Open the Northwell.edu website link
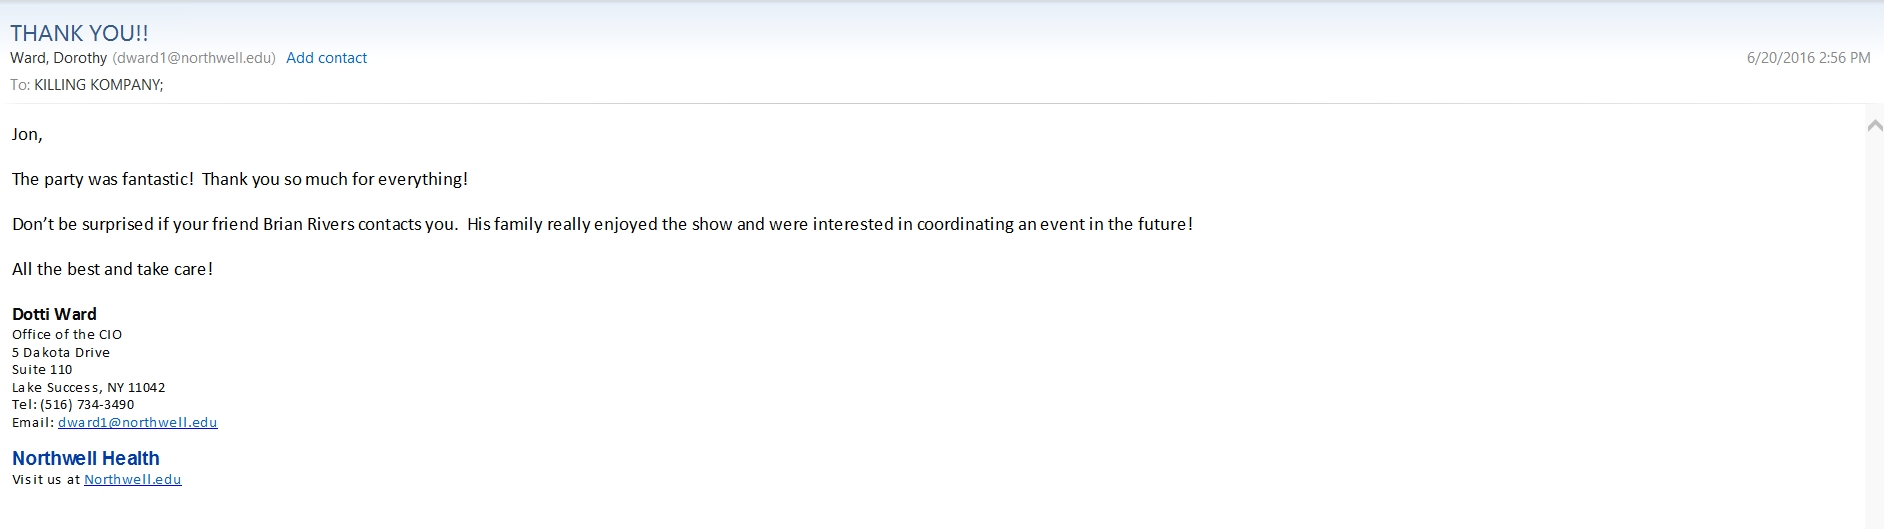This screenshot has width=1884, height=529. (x=133, y=479)
